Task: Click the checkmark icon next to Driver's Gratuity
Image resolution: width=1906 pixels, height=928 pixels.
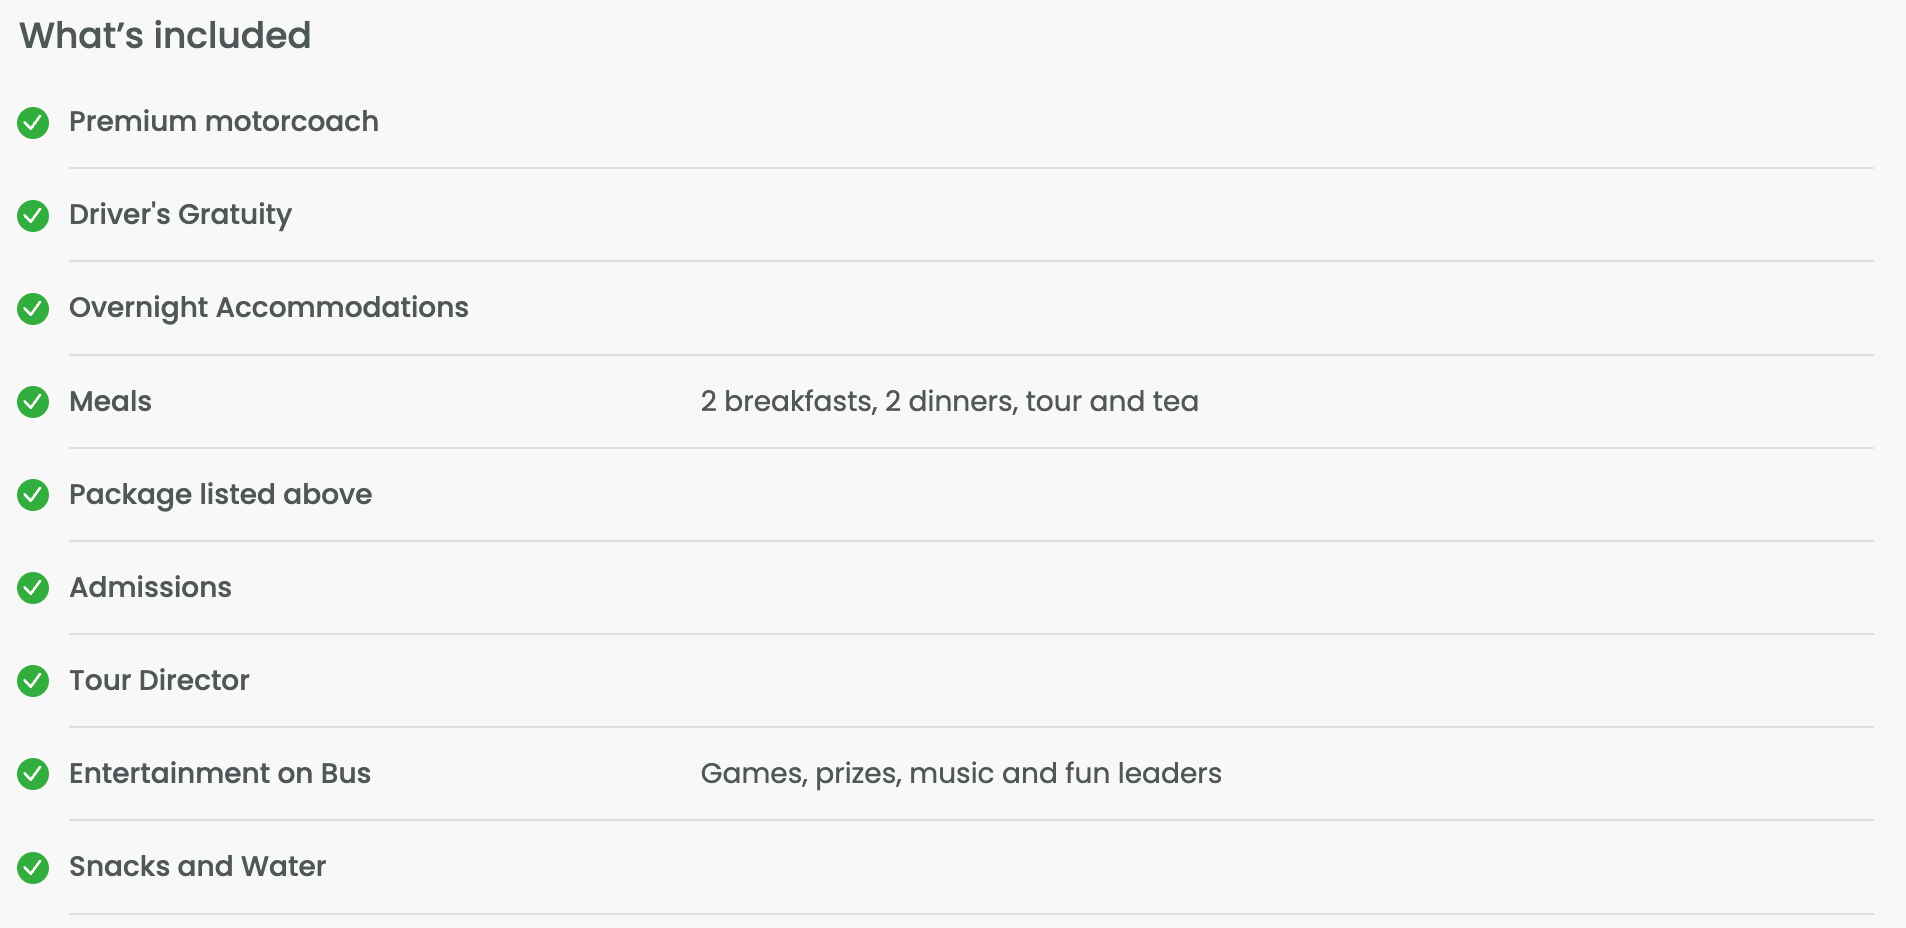Action: pos(33,216)
